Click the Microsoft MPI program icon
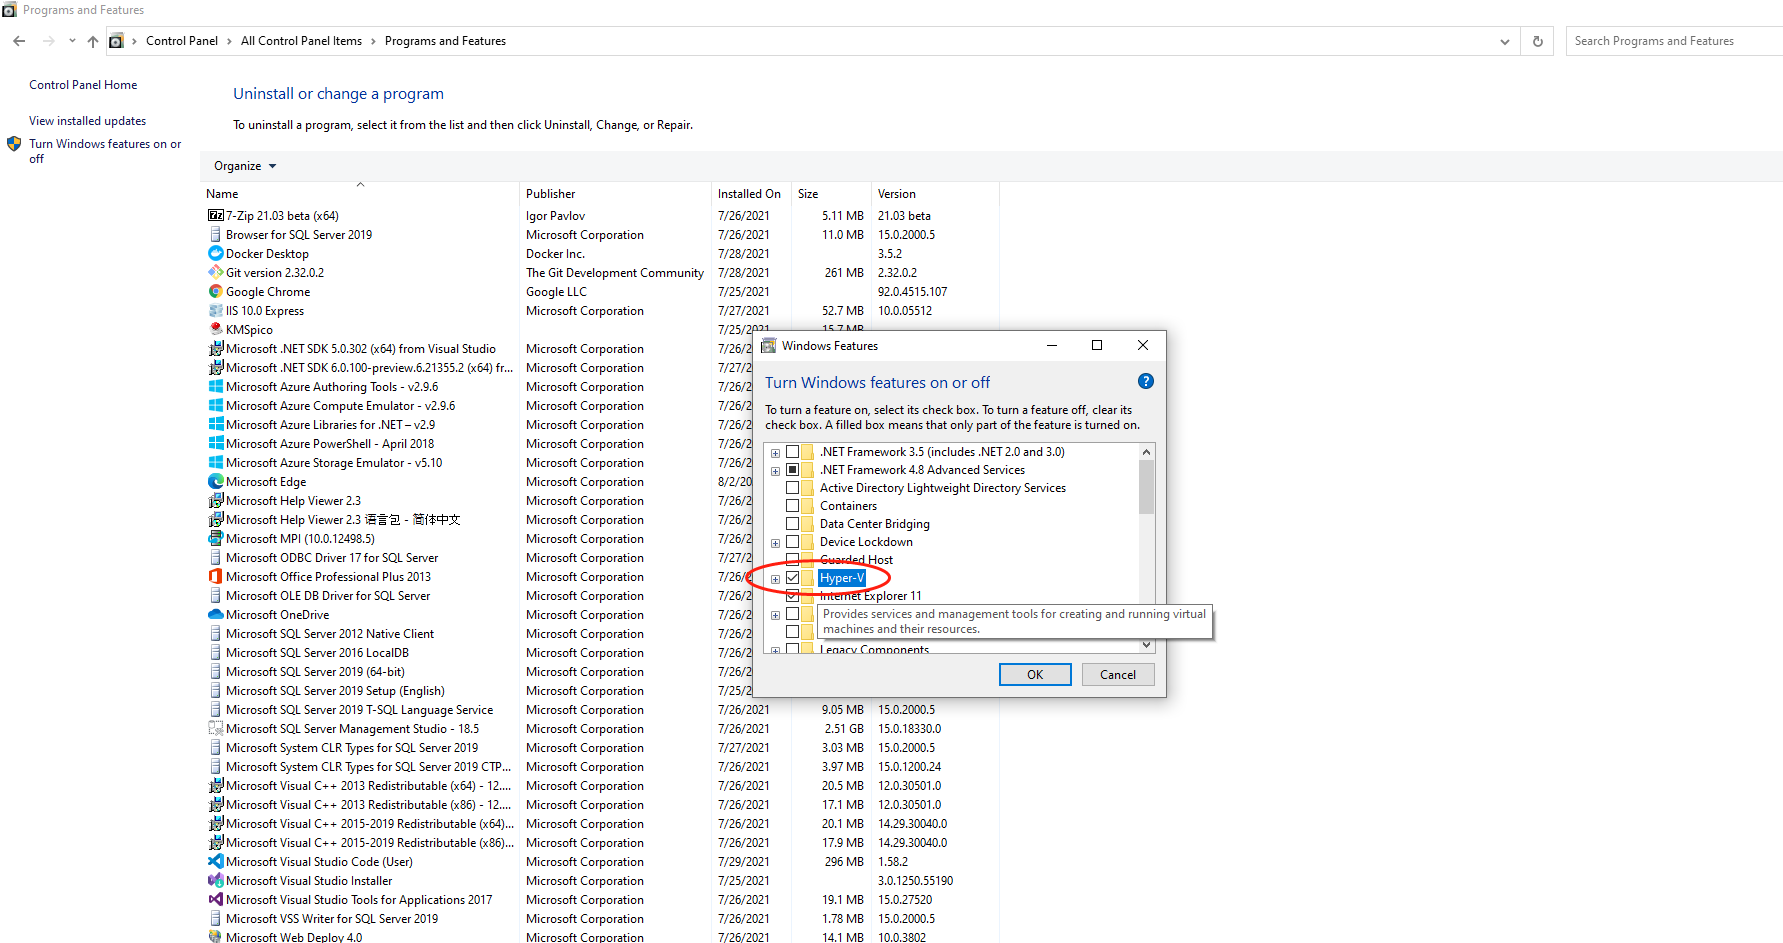 click(215, 538)
